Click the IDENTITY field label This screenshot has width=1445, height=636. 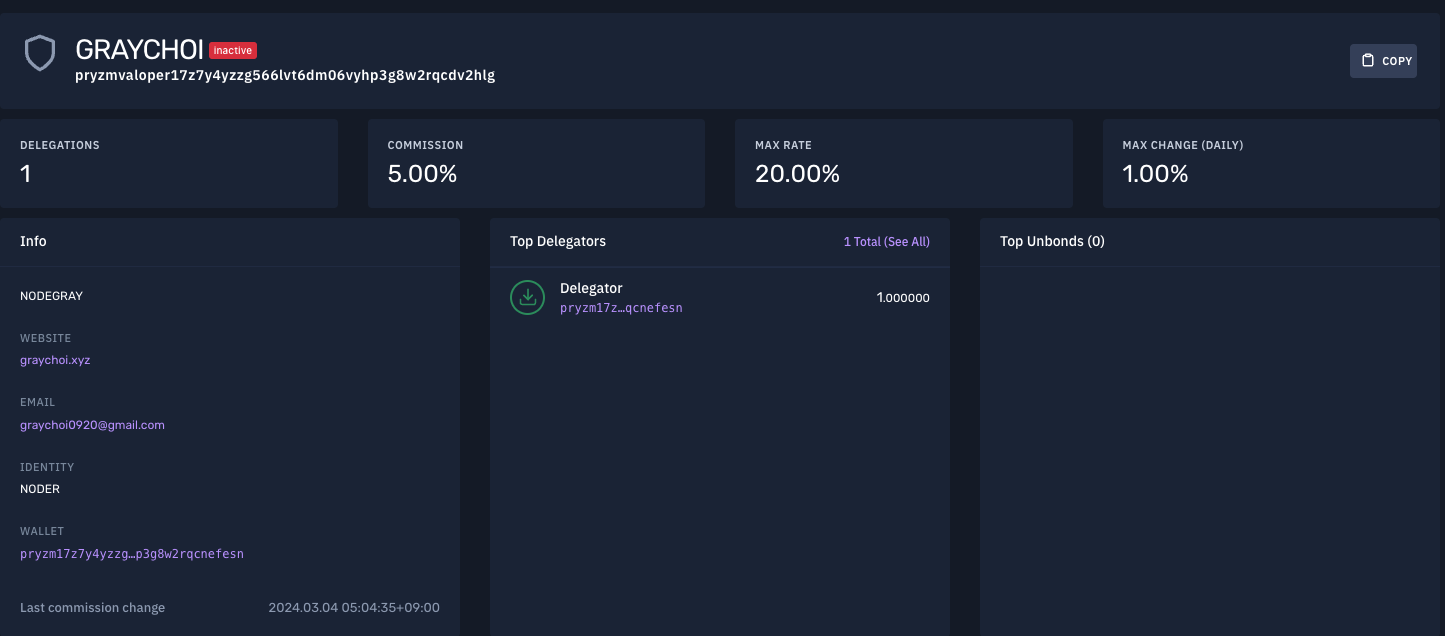click(x=47, y=467)
